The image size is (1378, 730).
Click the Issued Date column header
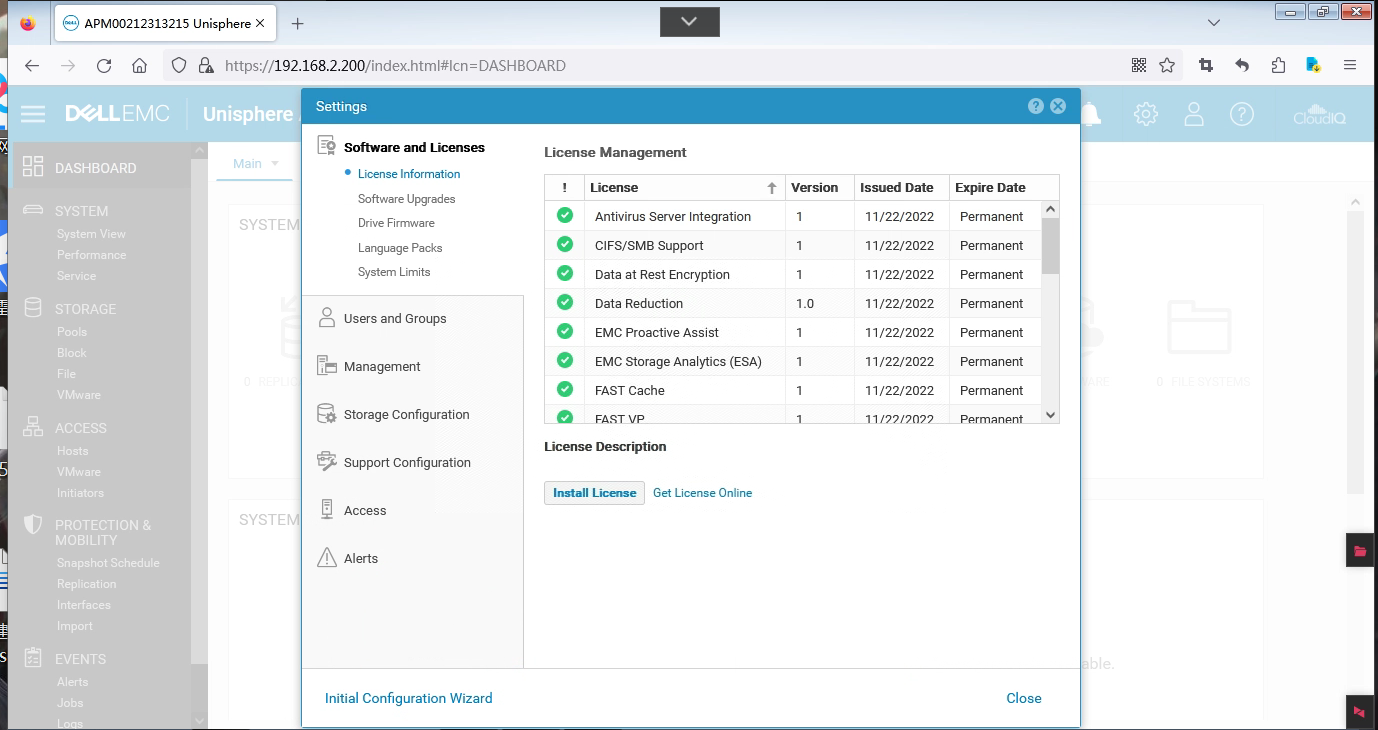coord(901,187)
